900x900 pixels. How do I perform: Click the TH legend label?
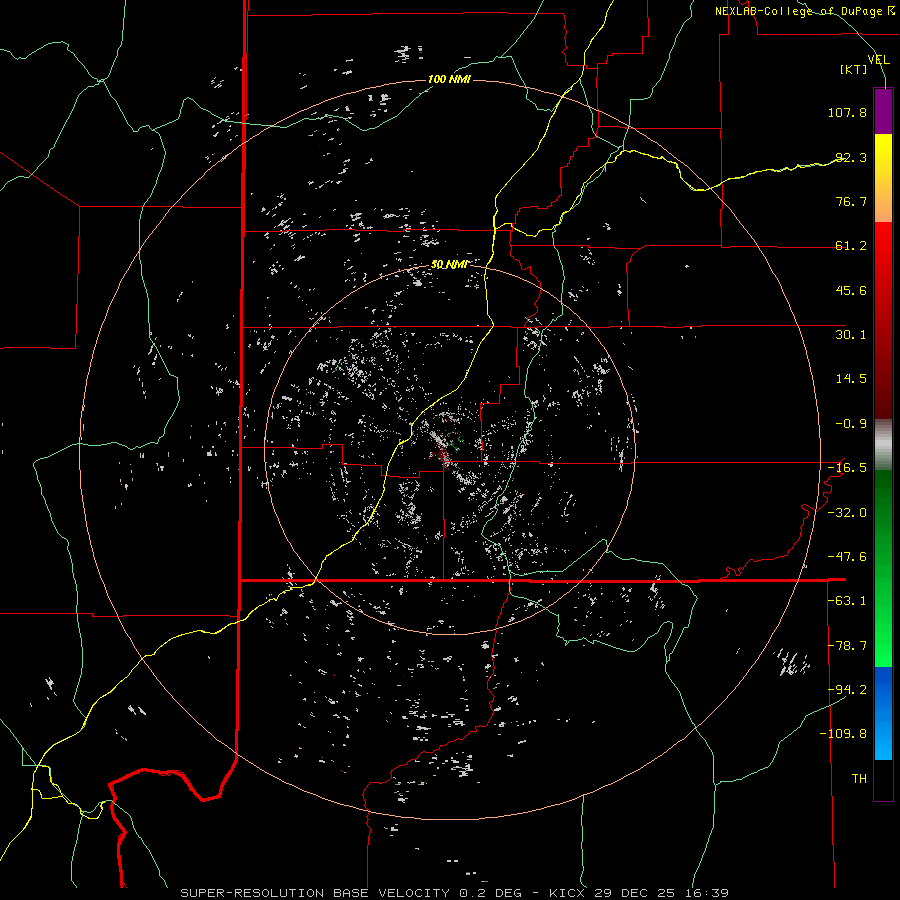click(859, 779)
